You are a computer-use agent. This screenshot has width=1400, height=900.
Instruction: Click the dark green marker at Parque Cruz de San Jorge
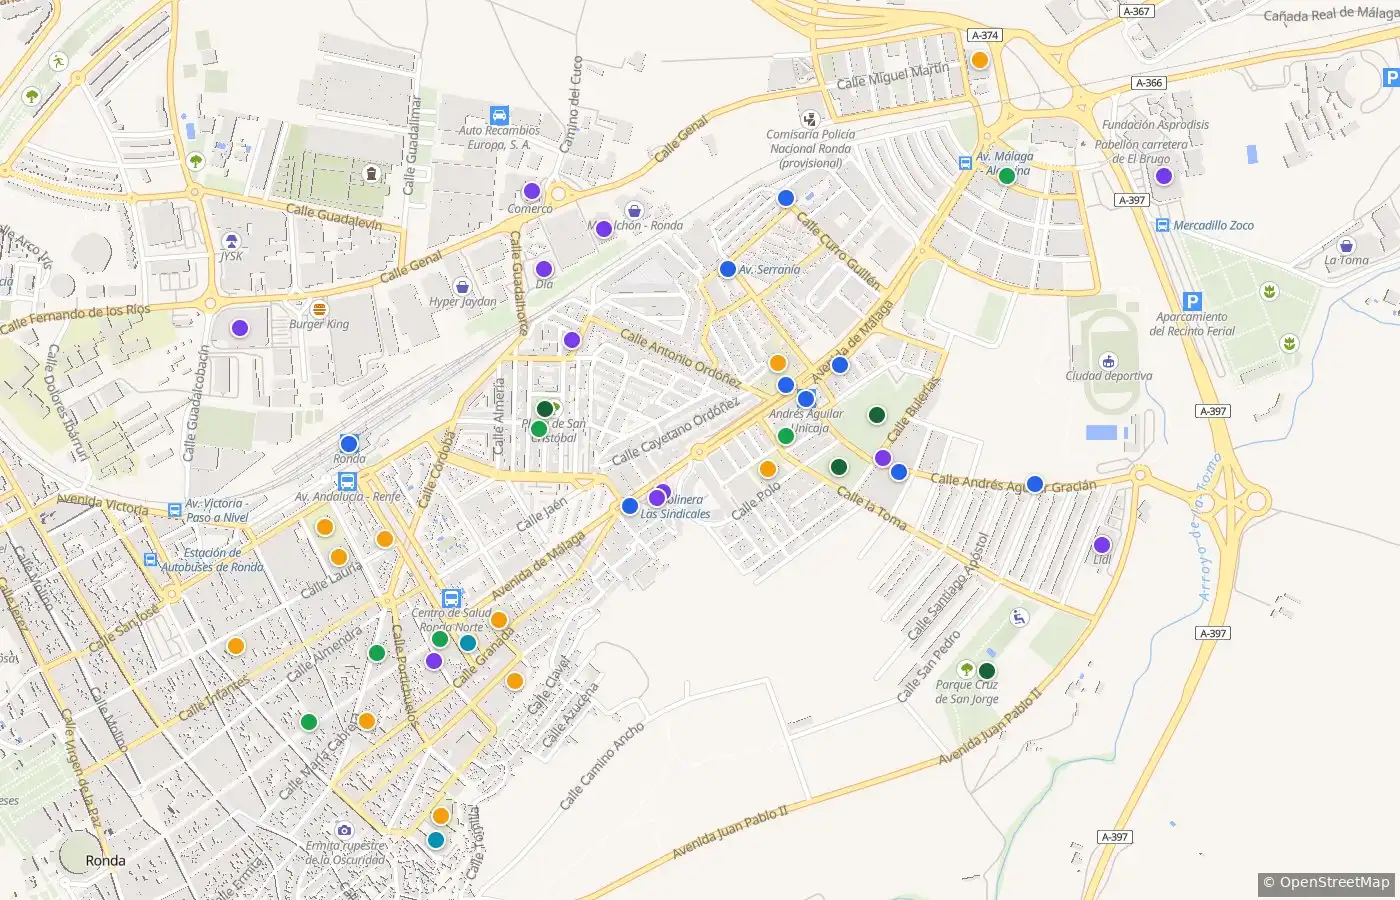coord(987,671)
